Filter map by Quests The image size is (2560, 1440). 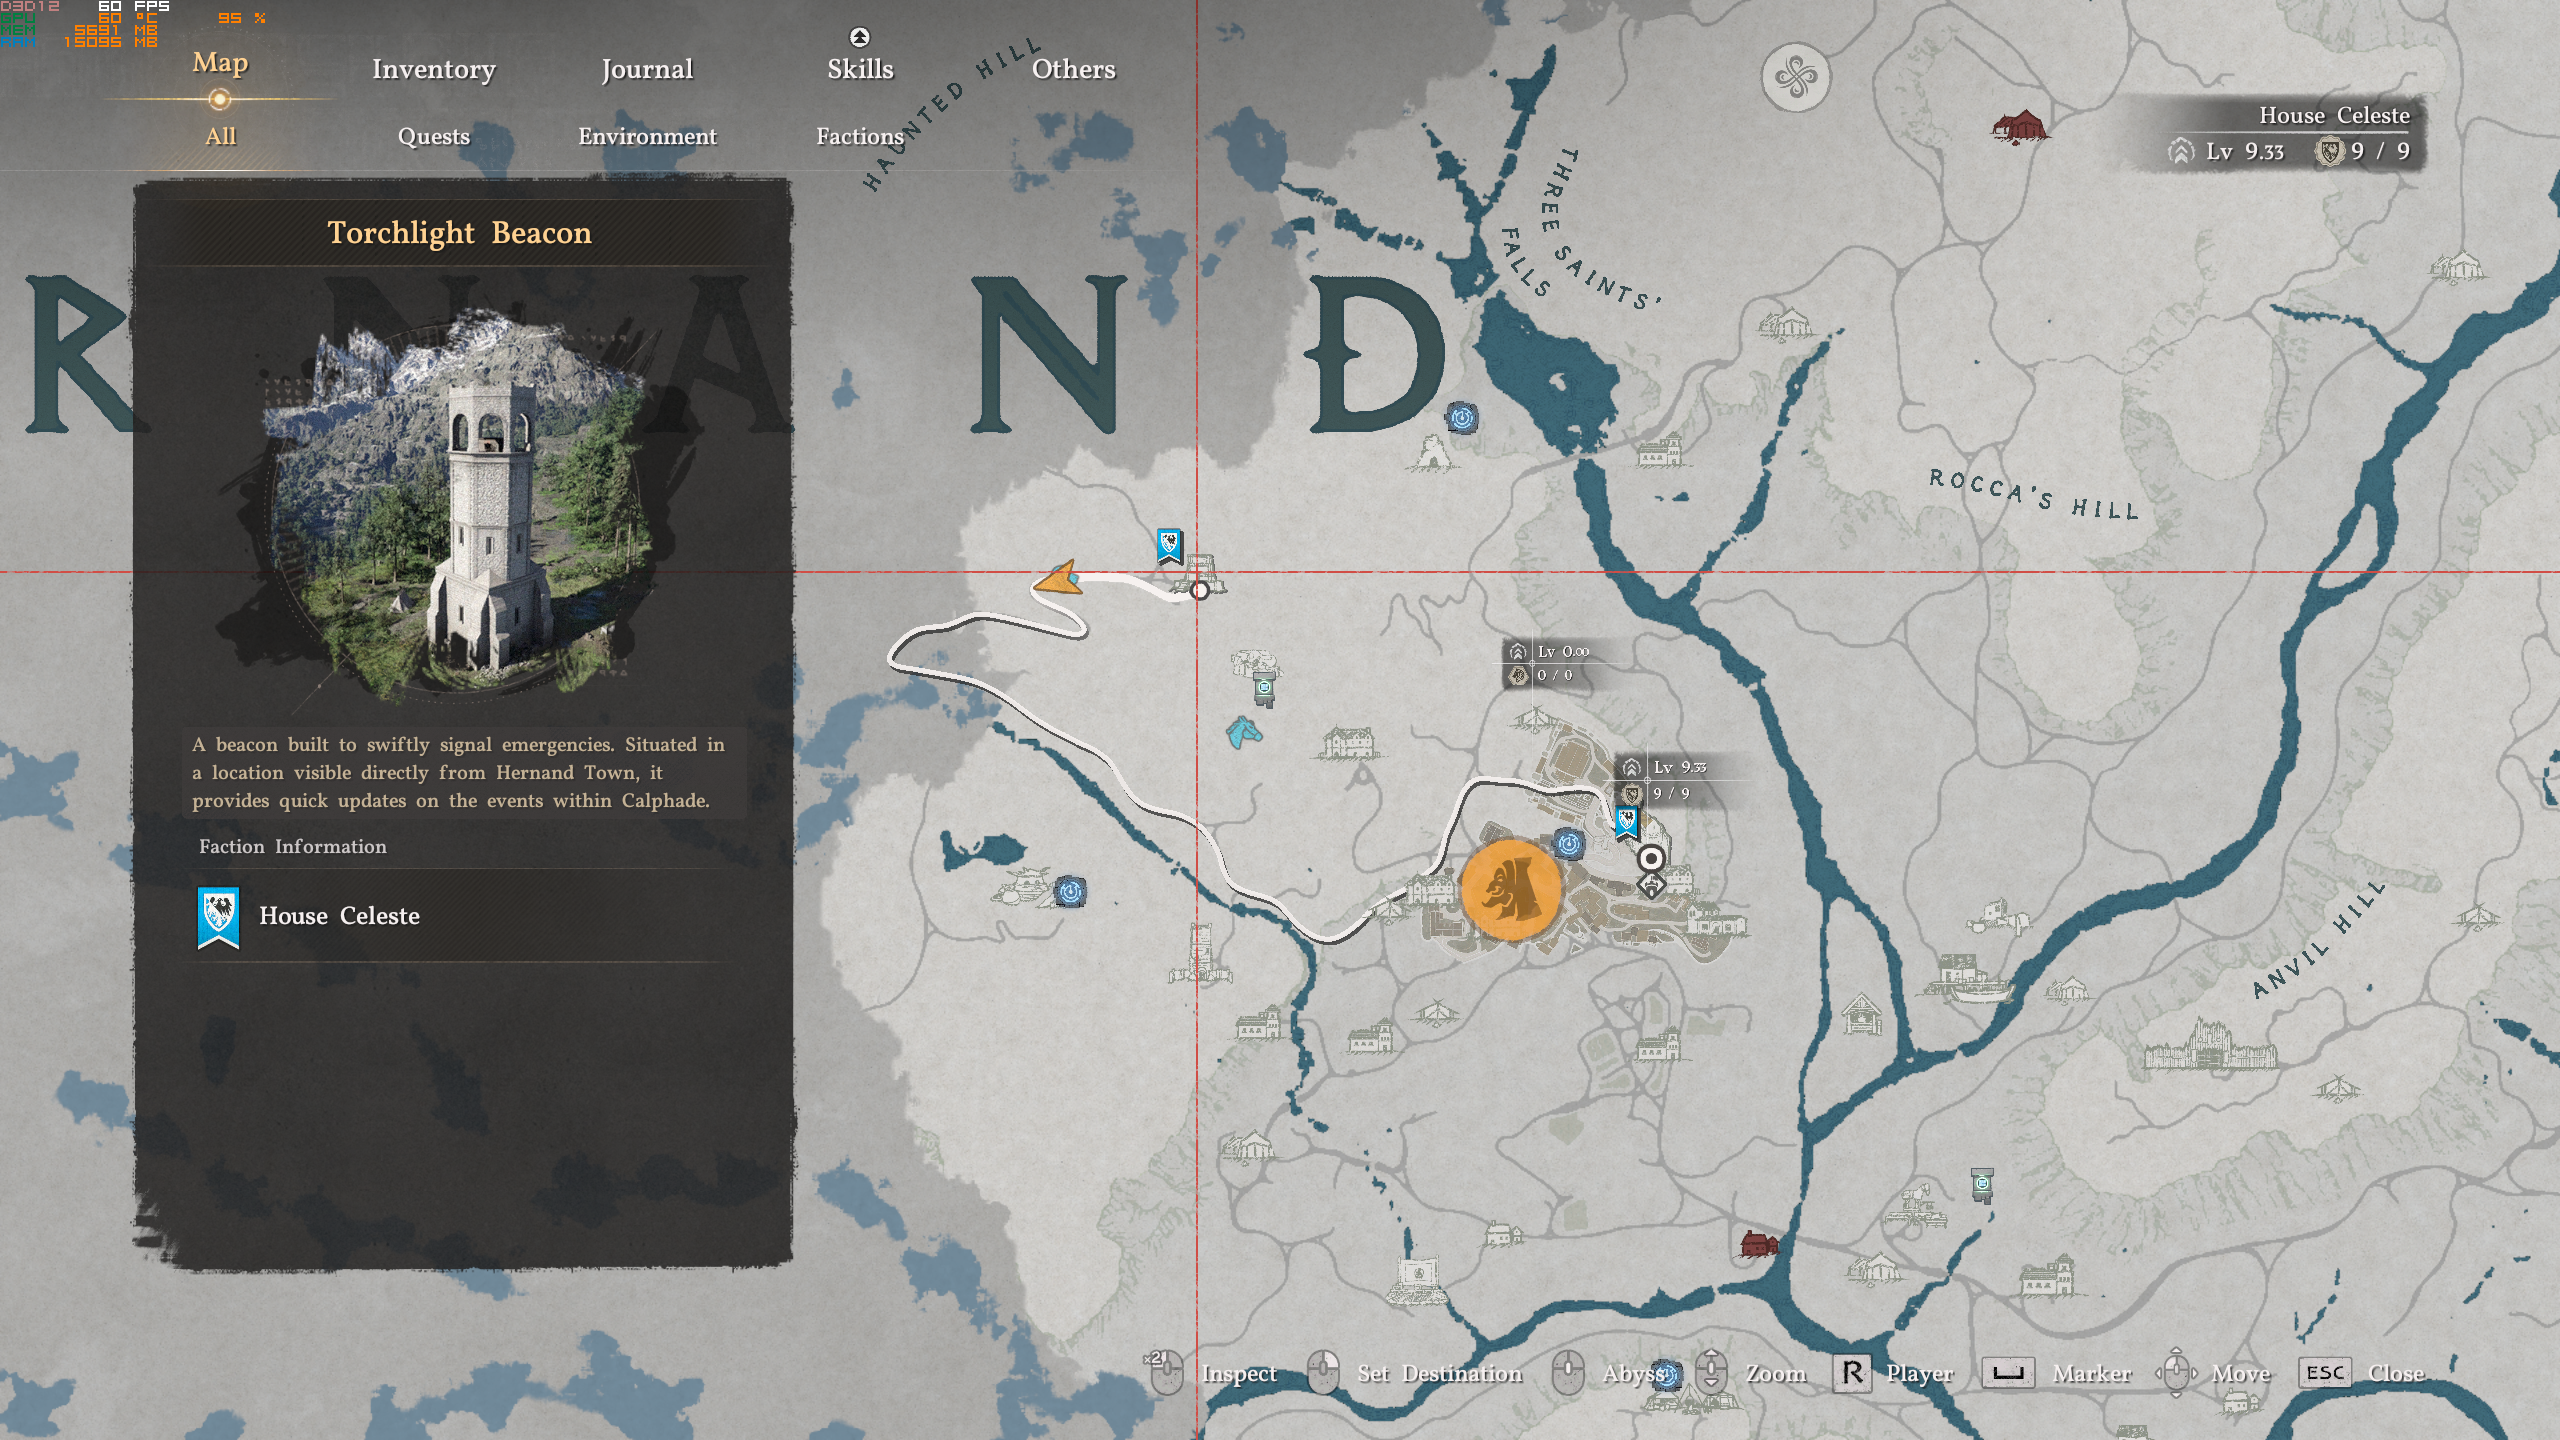pos(433,136)
